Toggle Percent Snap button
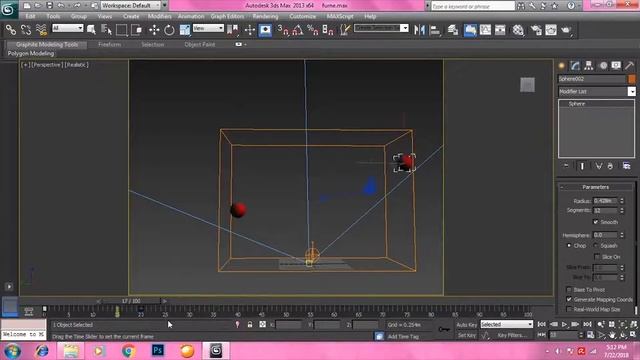This screenshot has height=360, width=640. click(x=313, y=30)
